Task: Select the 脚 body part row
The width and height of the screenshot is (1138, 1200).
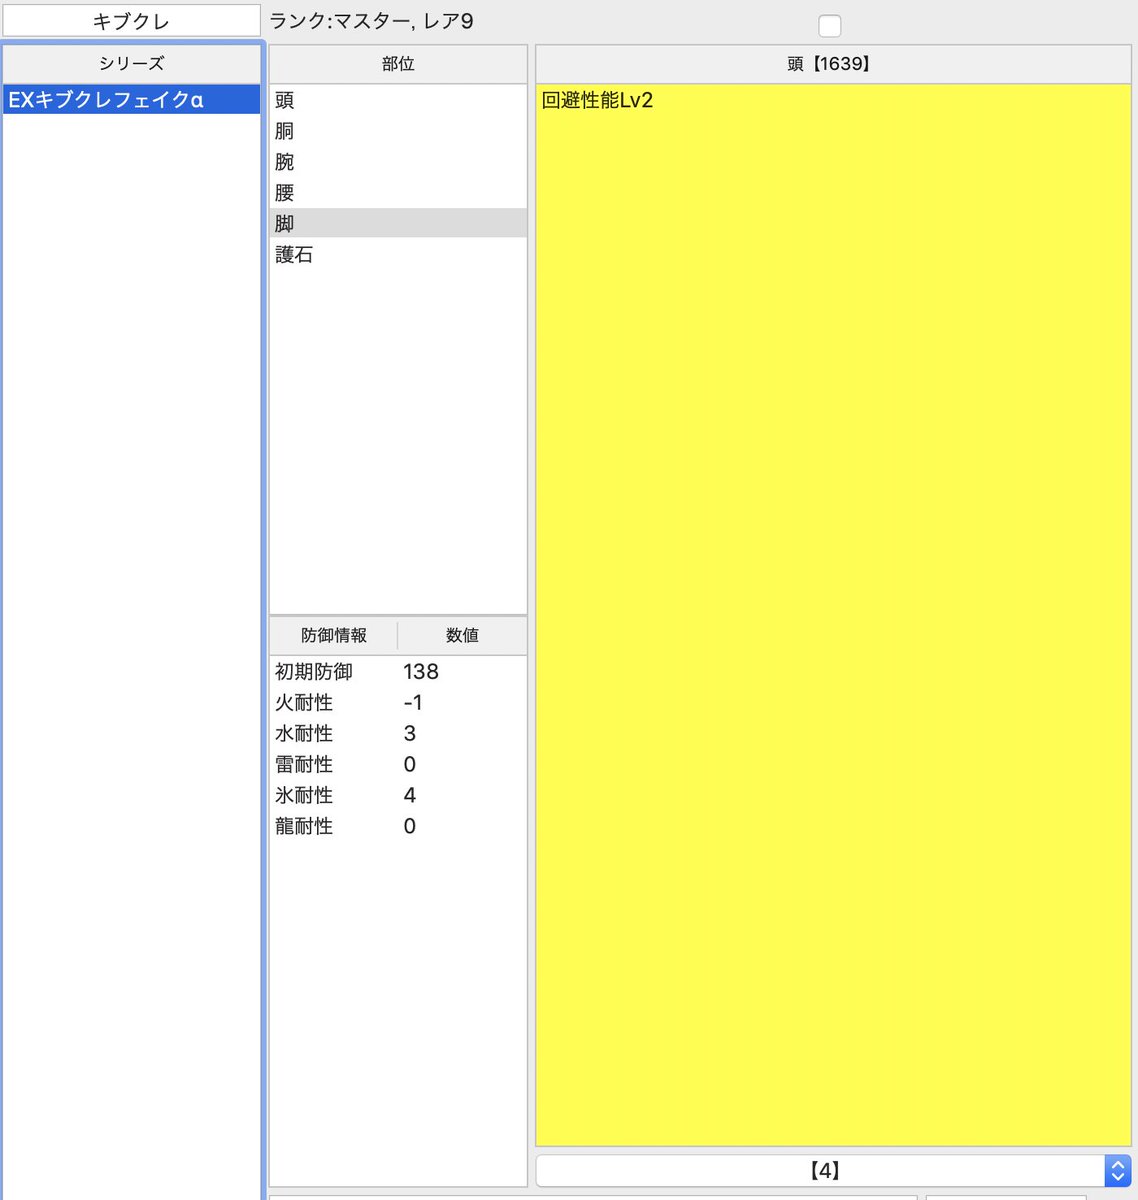Action: 398,223
